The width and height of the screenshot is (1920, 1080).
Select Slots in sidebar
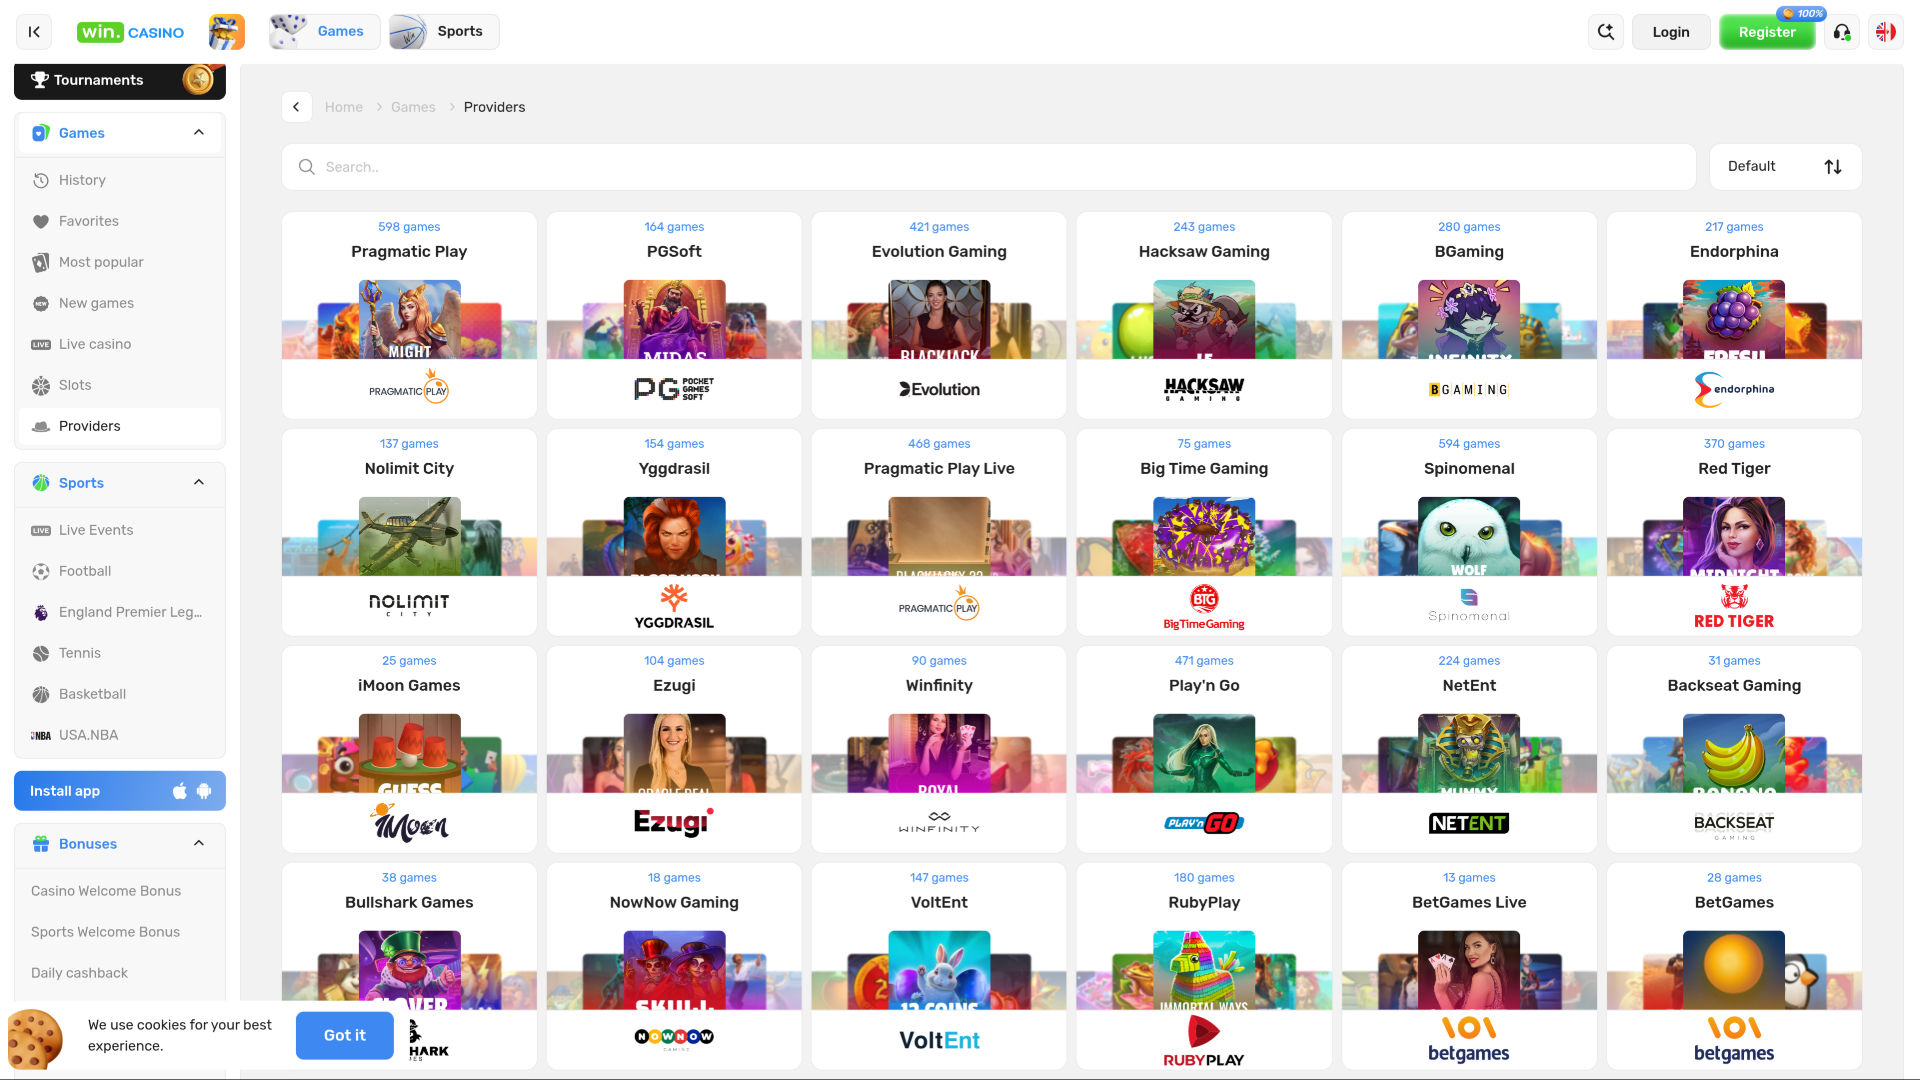tap(120, 385)
